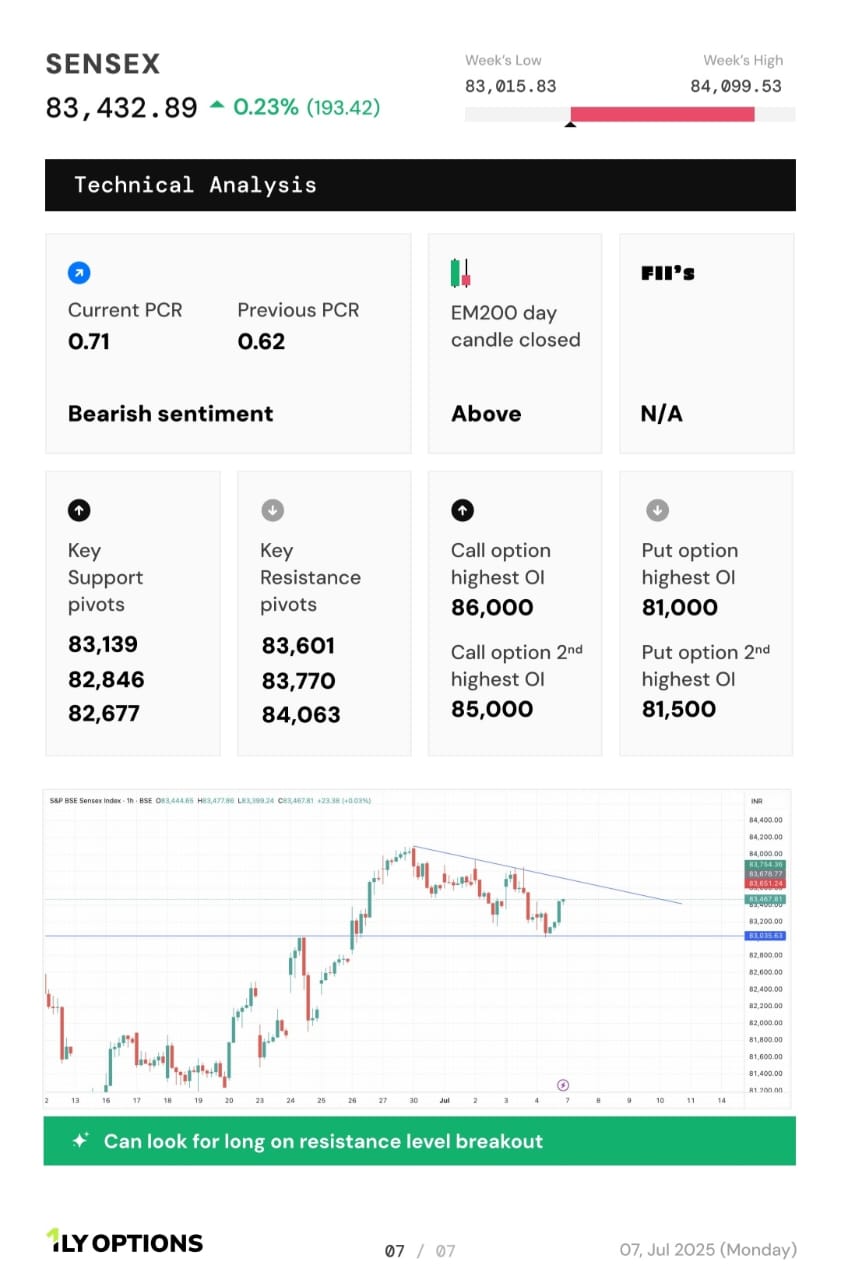This screenshot has height=1280, width=841.
Task: Click the candlestick icon above EM200 day
Action: click(x=460, y=272)
